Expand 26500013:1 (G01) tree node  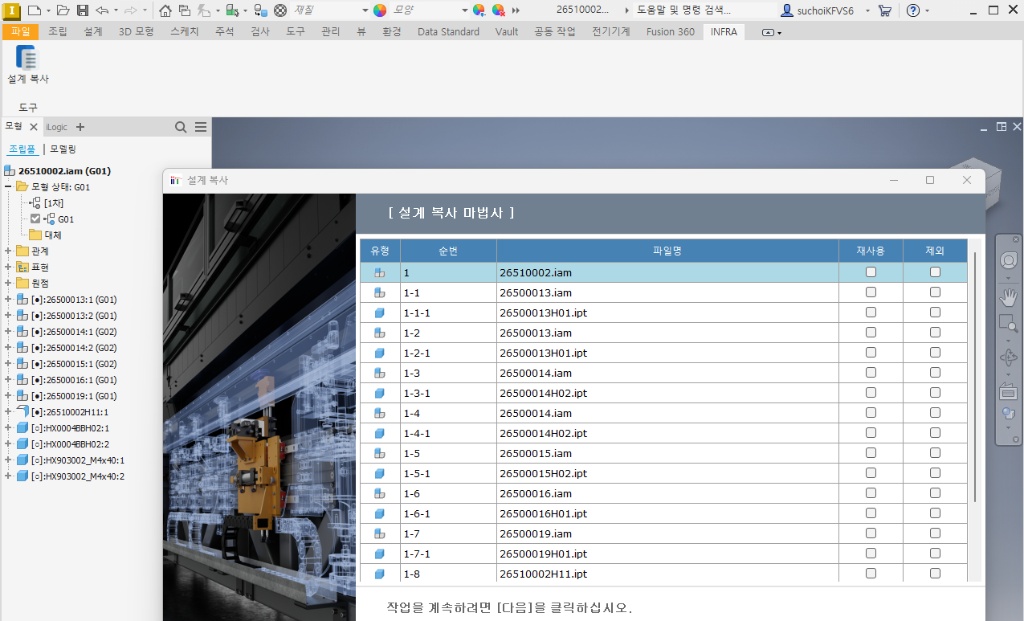click(8, 299)
